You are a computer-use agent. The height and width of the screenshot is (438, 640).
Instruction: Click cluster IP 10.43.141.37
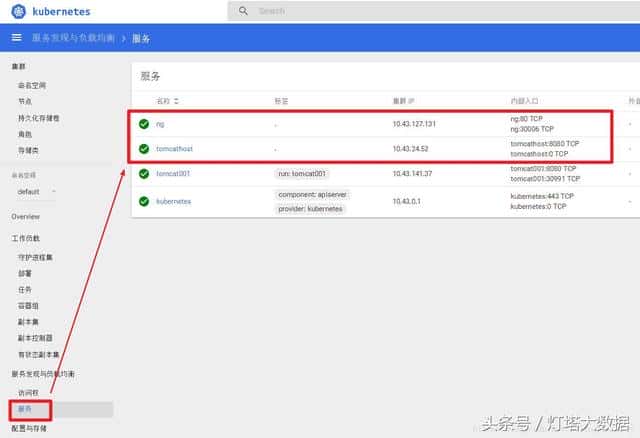(x=412, y=173)
